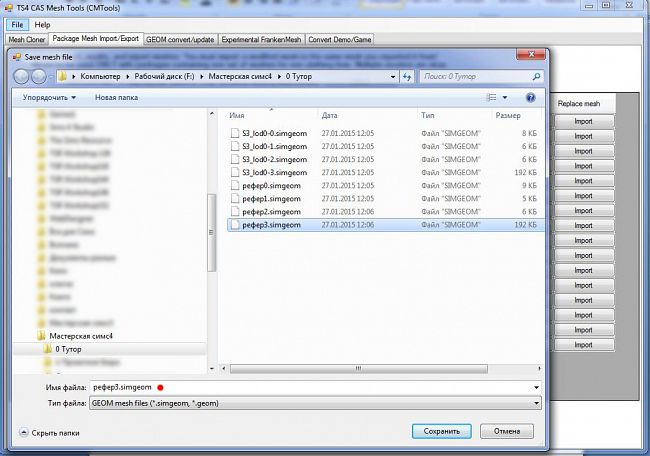Click the forward navigation arrow

[42, 75]
